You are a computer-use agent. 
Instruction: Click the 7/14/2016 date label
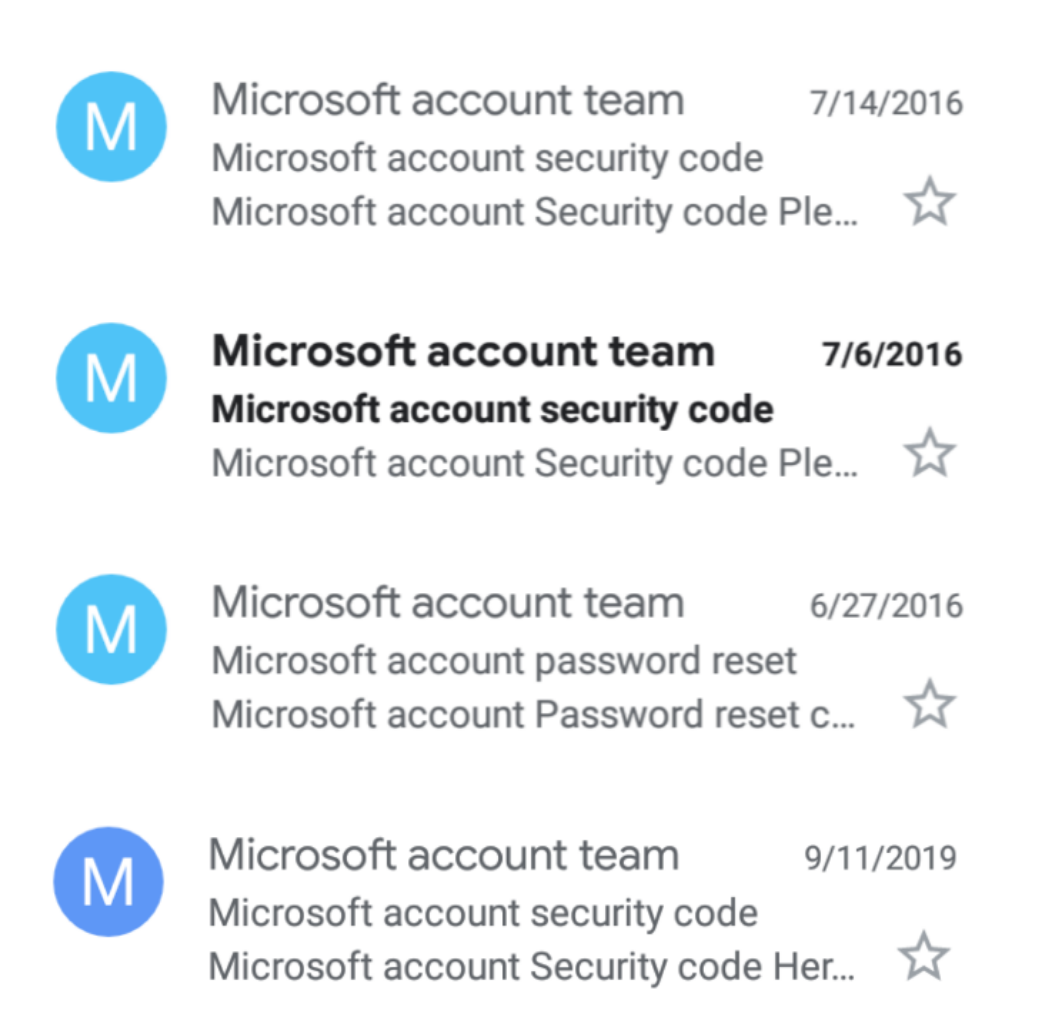point(886,103)
